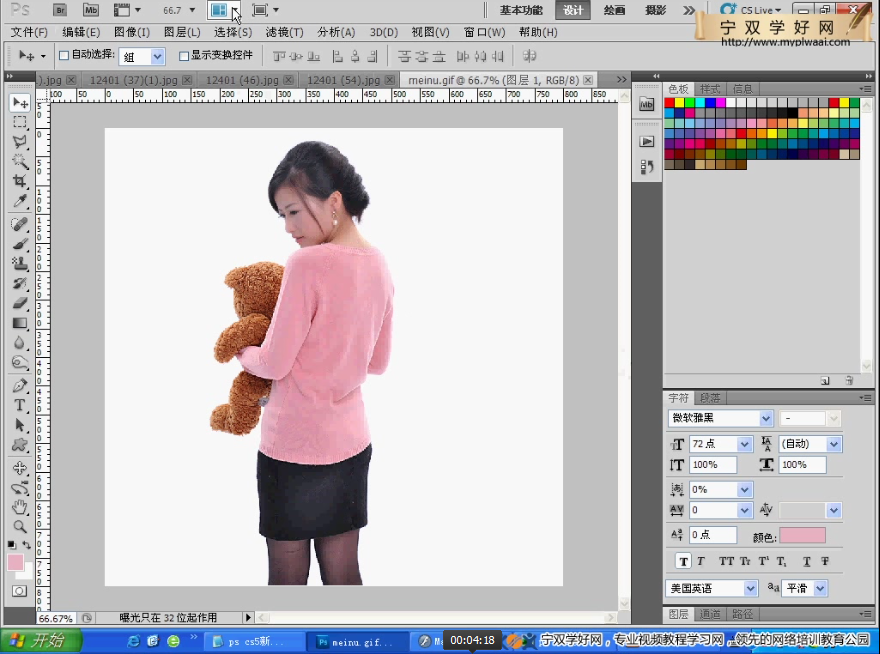Select the Custom Shape tool
Viewport: 880px width, 654px height.
[x=20, y=445]
